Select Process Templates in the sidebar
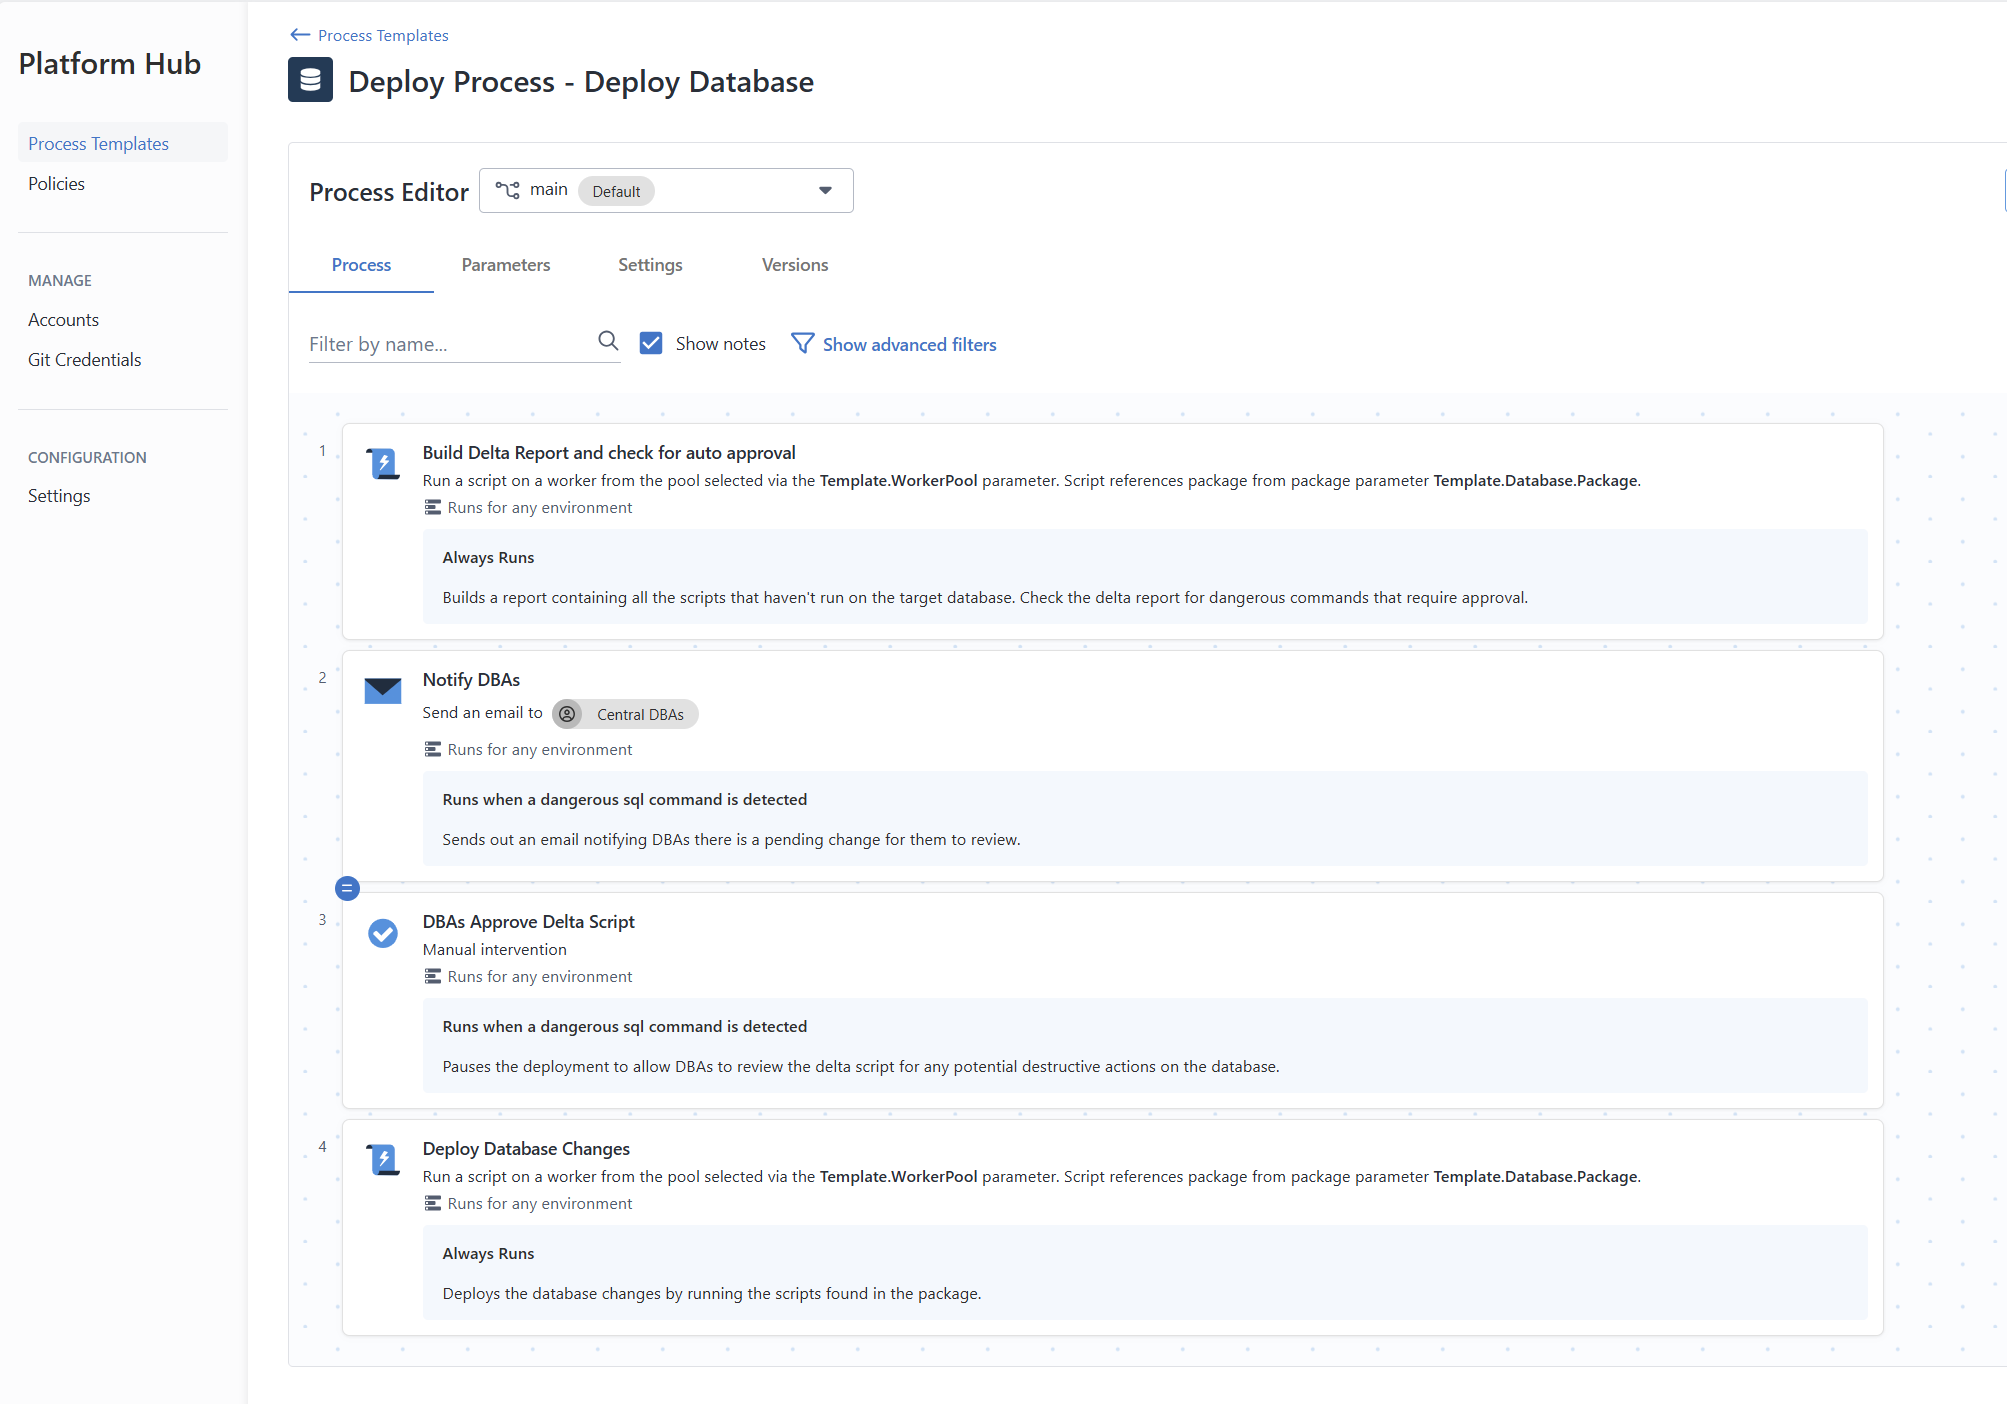This screenshot has height=1404, width=2007. pyautogui.click(x=123, y=143)
